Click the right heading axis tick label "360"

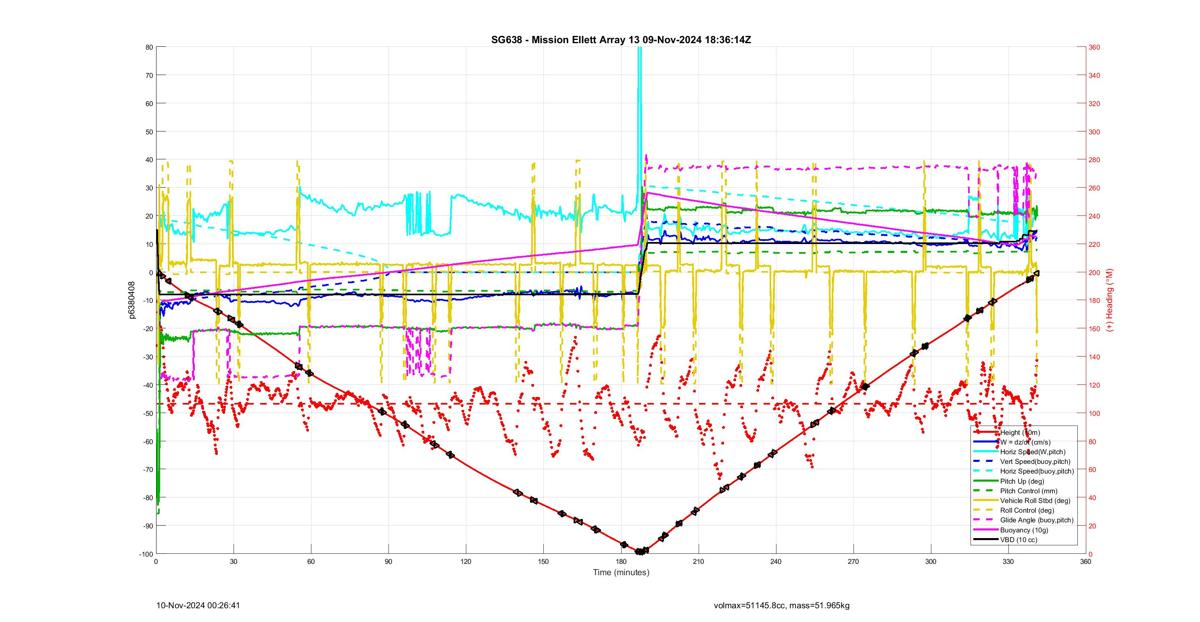tap(1095, 47)
